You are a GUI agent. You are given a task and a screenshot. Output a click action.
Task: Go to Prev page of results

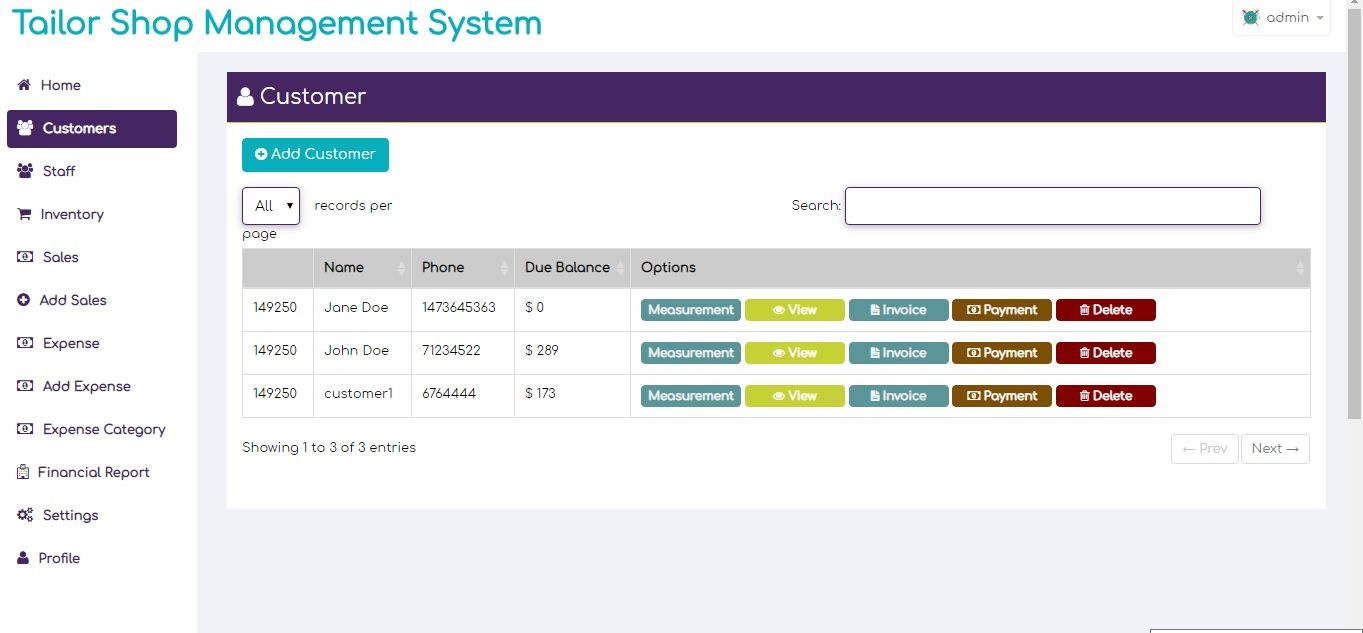coord(1205,449)
